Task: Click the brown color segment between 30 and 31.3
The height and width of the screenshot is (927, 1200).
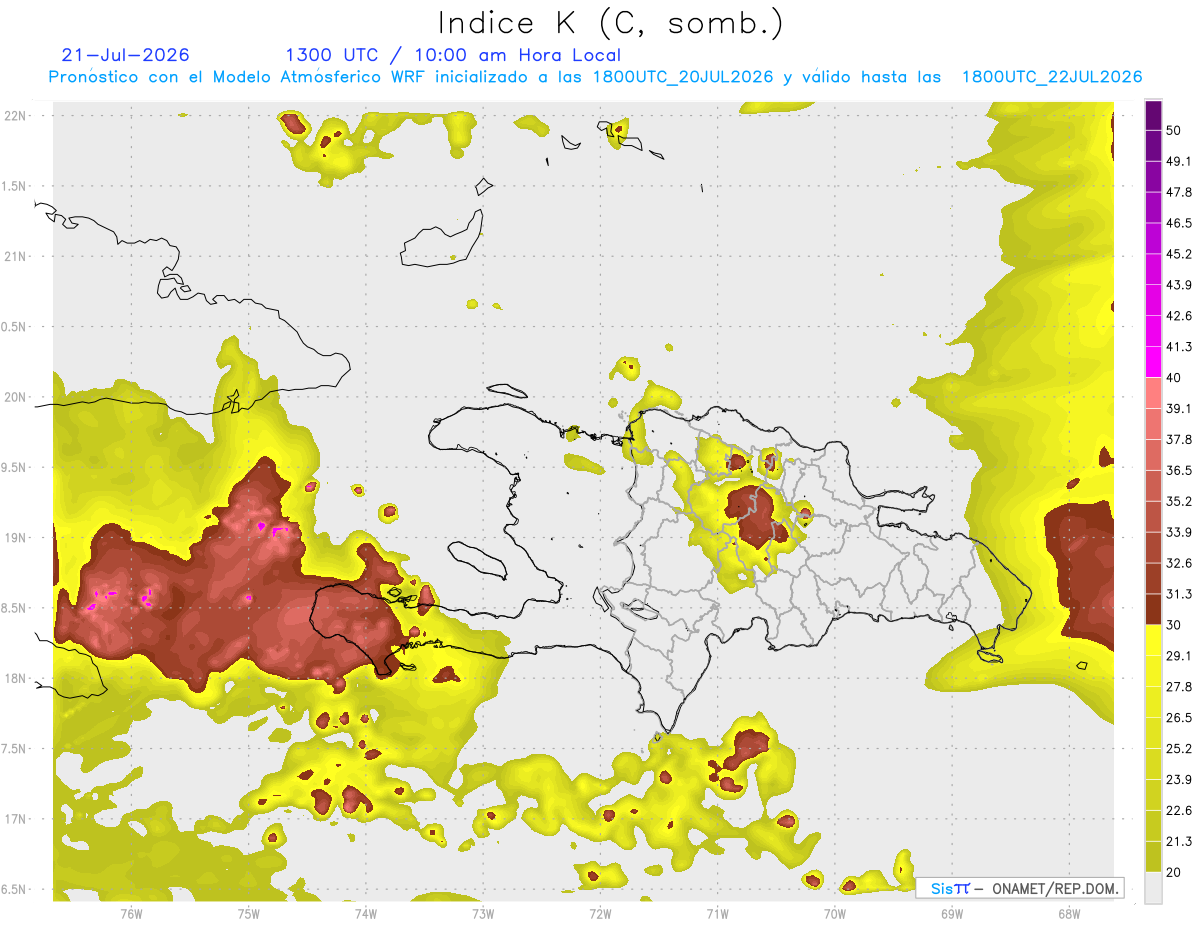Action: click(1153, 609)
